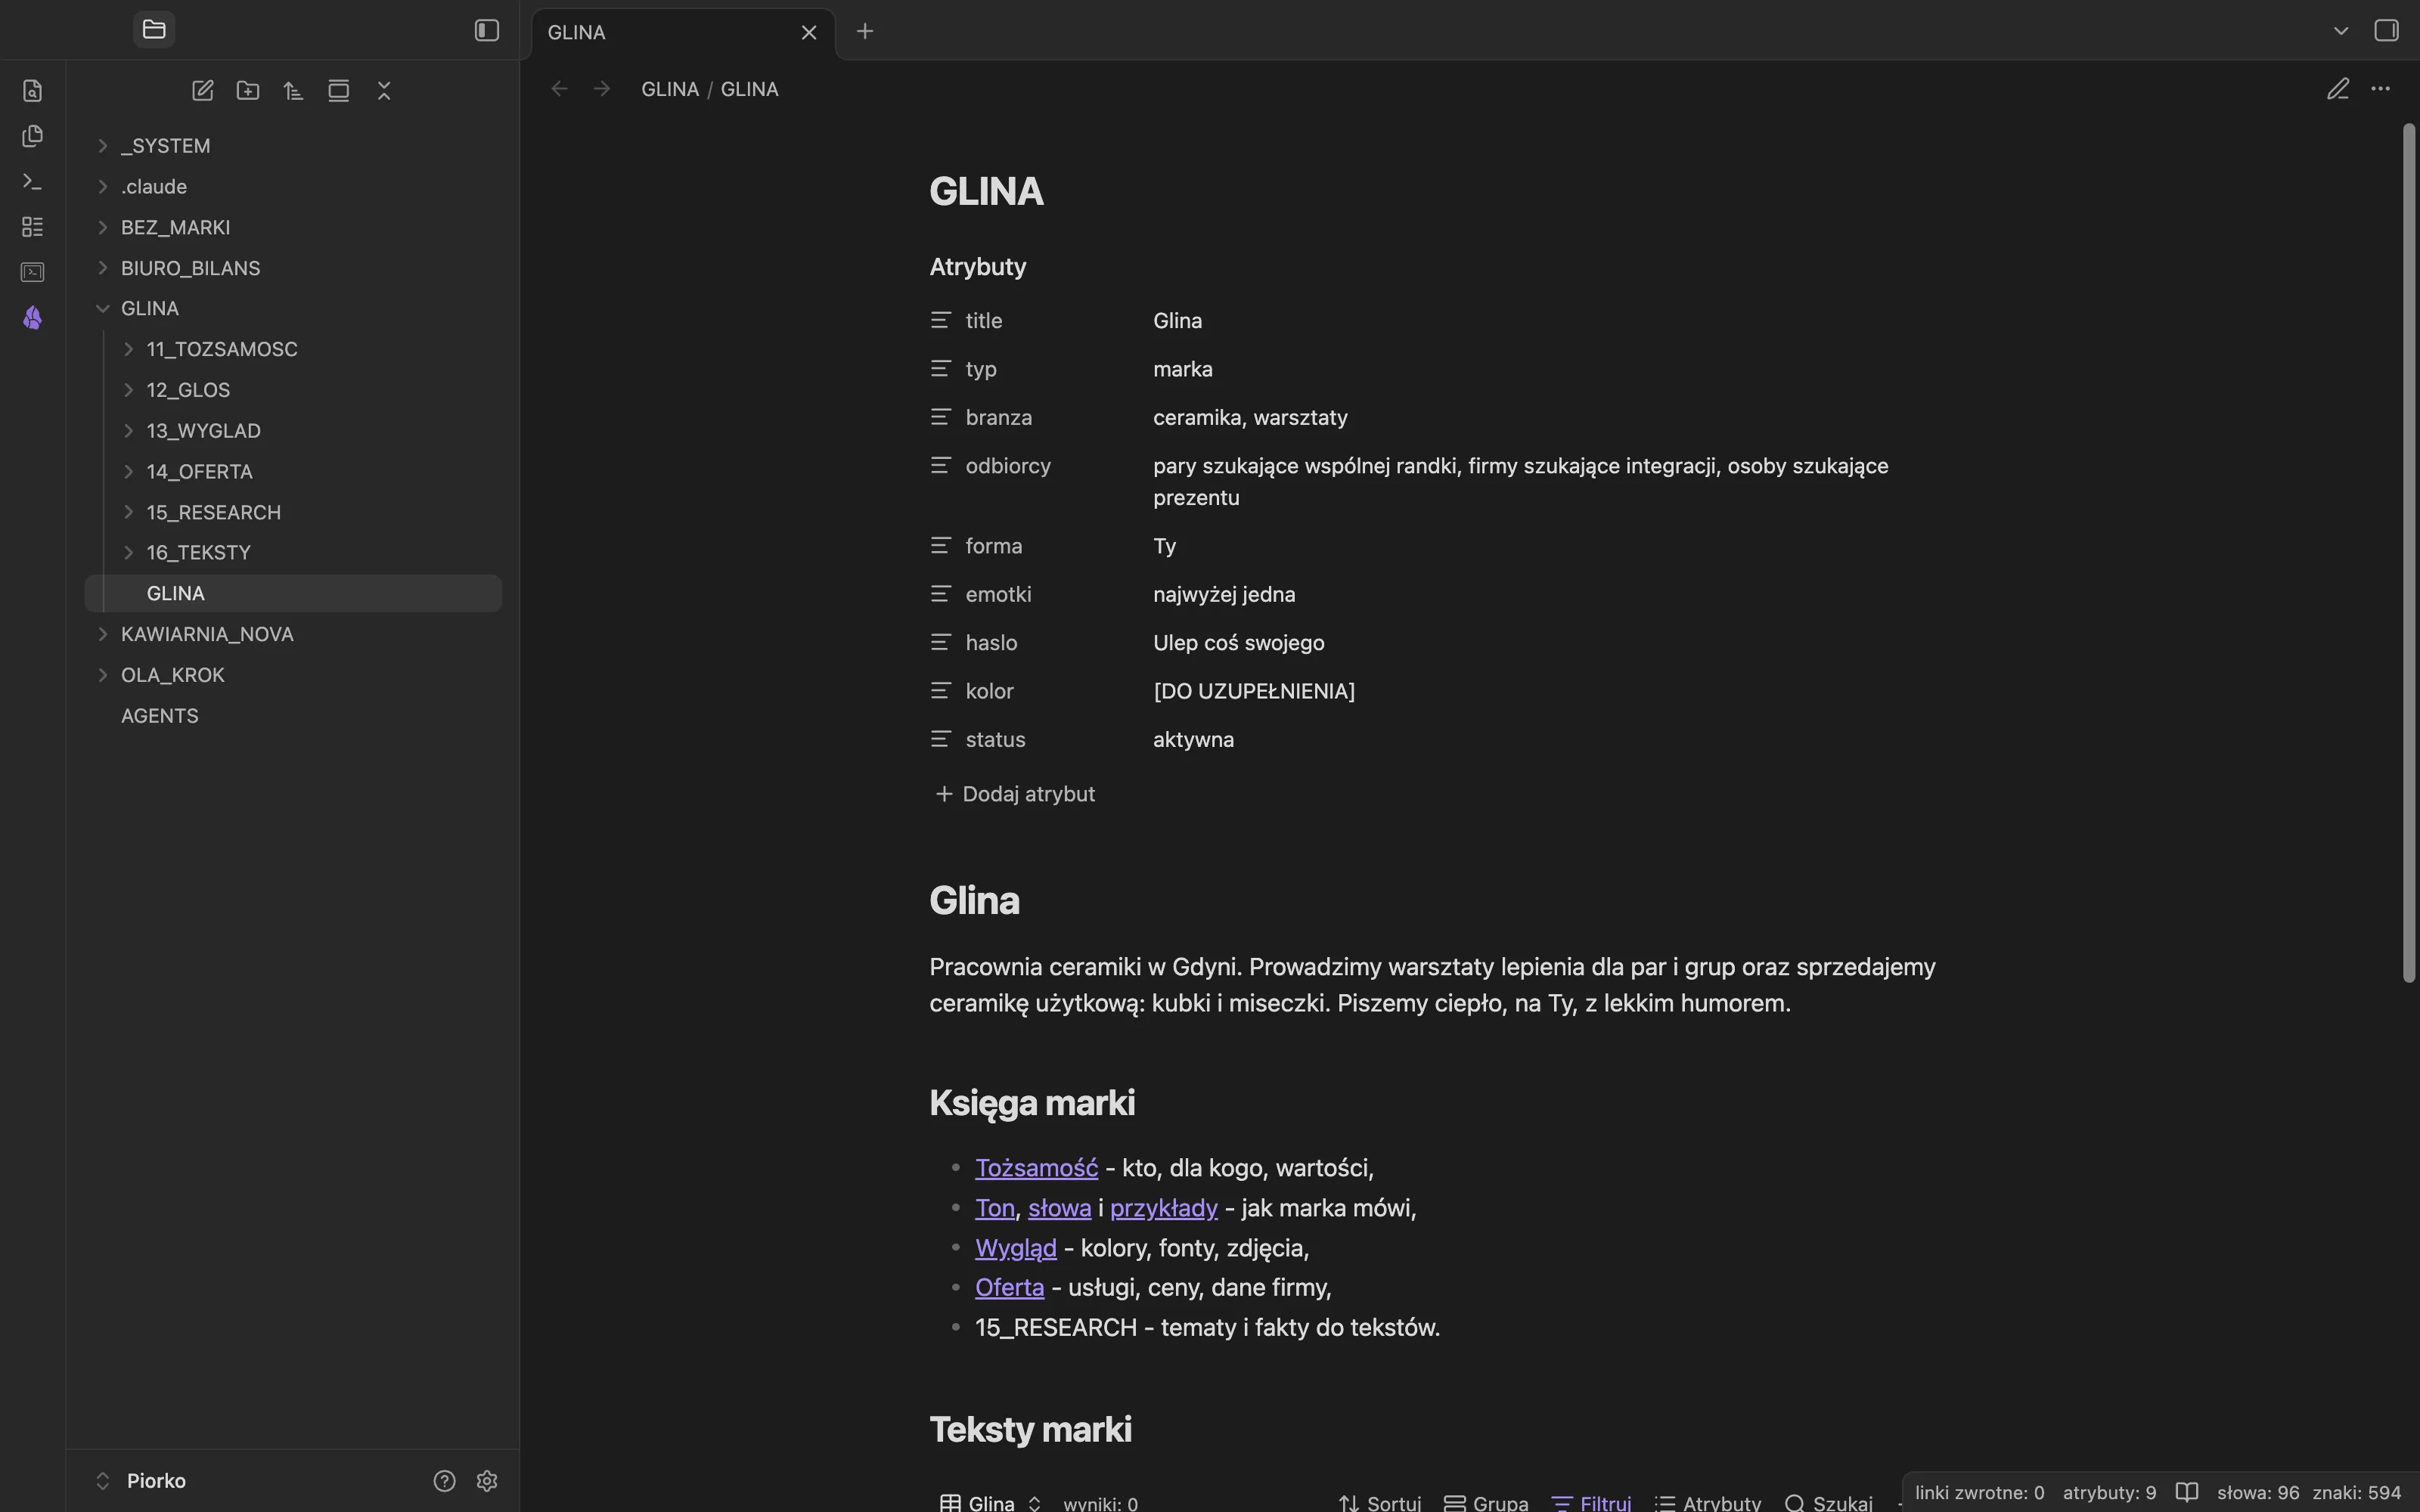Open the help icon

coord(444,1481)
